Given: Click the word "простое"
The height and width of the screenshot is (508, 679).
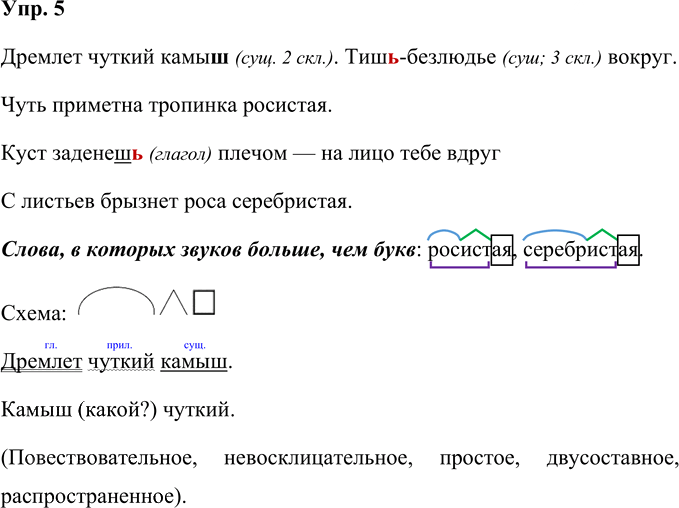Looking at the screenshot, I should point(480,458).
